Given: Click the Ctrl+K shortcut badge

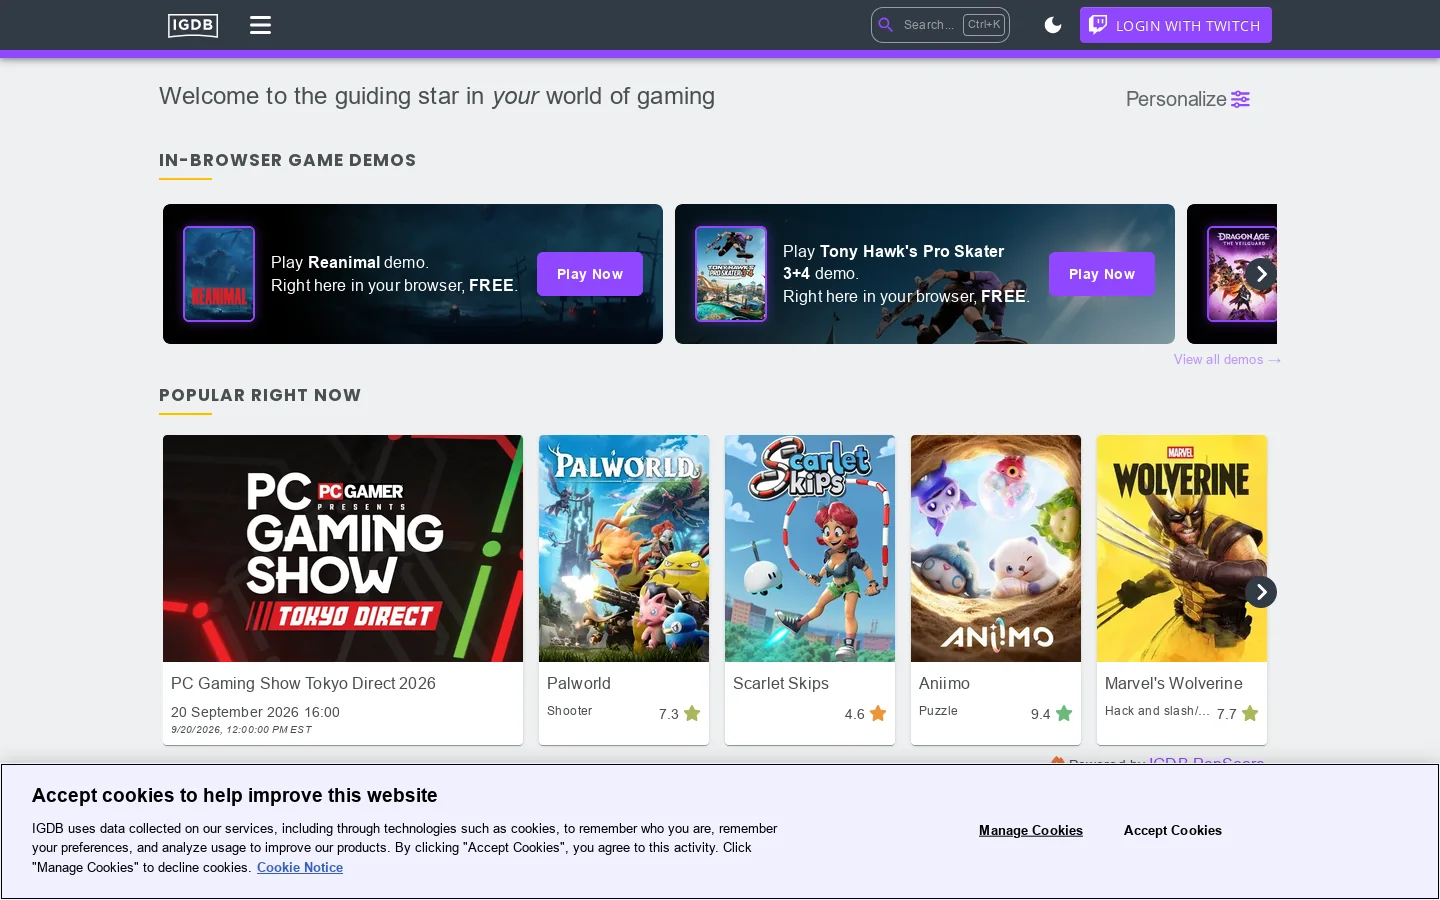Looking at the screenshot, I should (984, 25).
